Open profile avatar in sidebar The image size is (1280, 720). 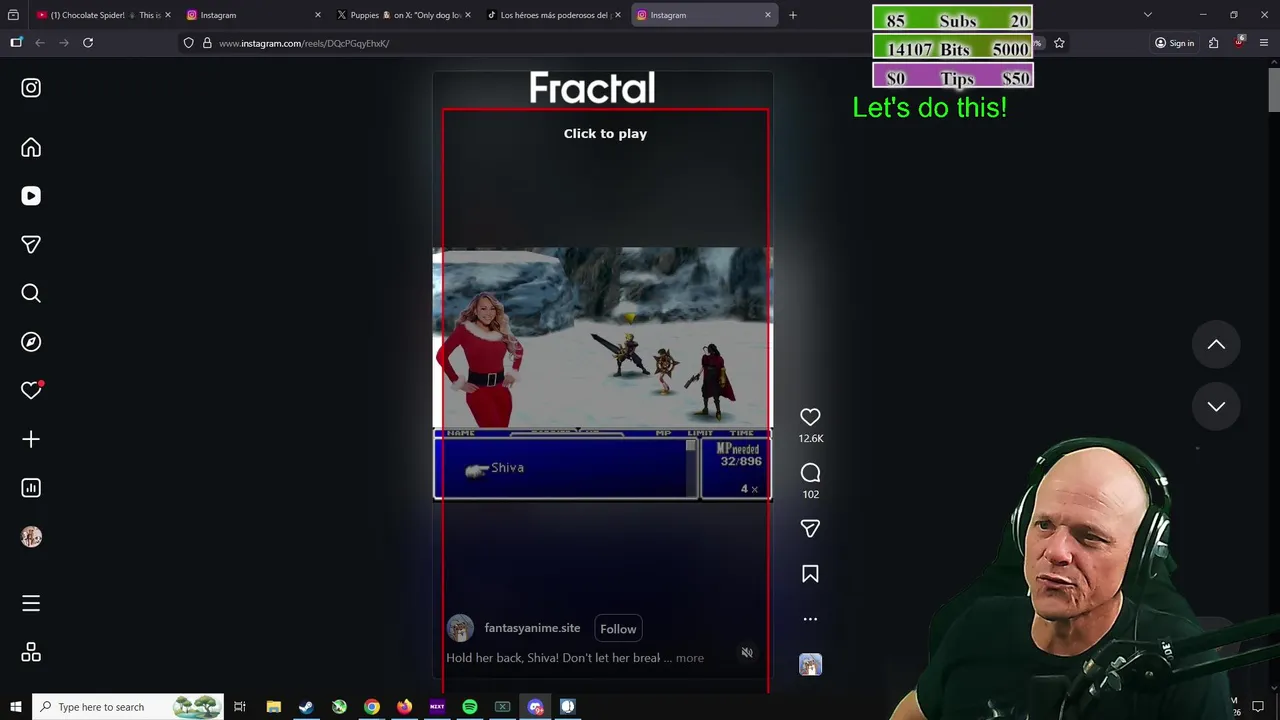(x=31, y=537)
